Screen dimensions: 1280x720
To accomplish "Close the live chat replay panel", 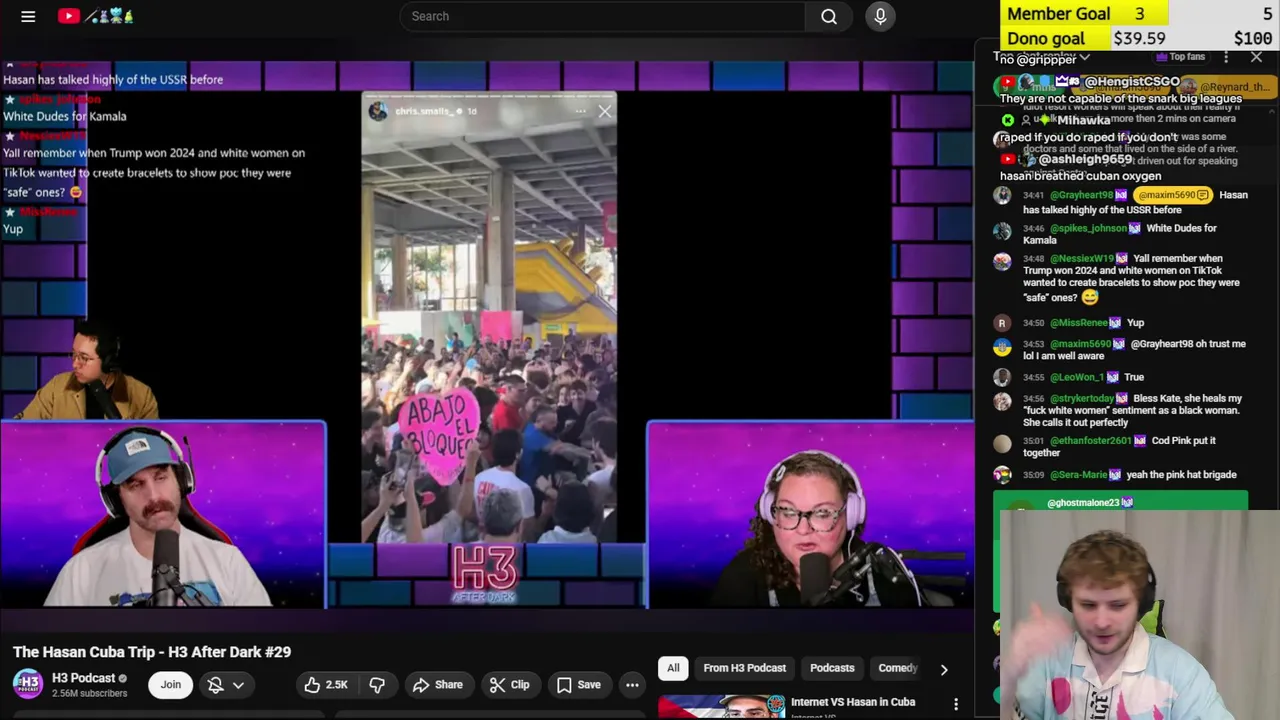I will (x=1256, y=57).
